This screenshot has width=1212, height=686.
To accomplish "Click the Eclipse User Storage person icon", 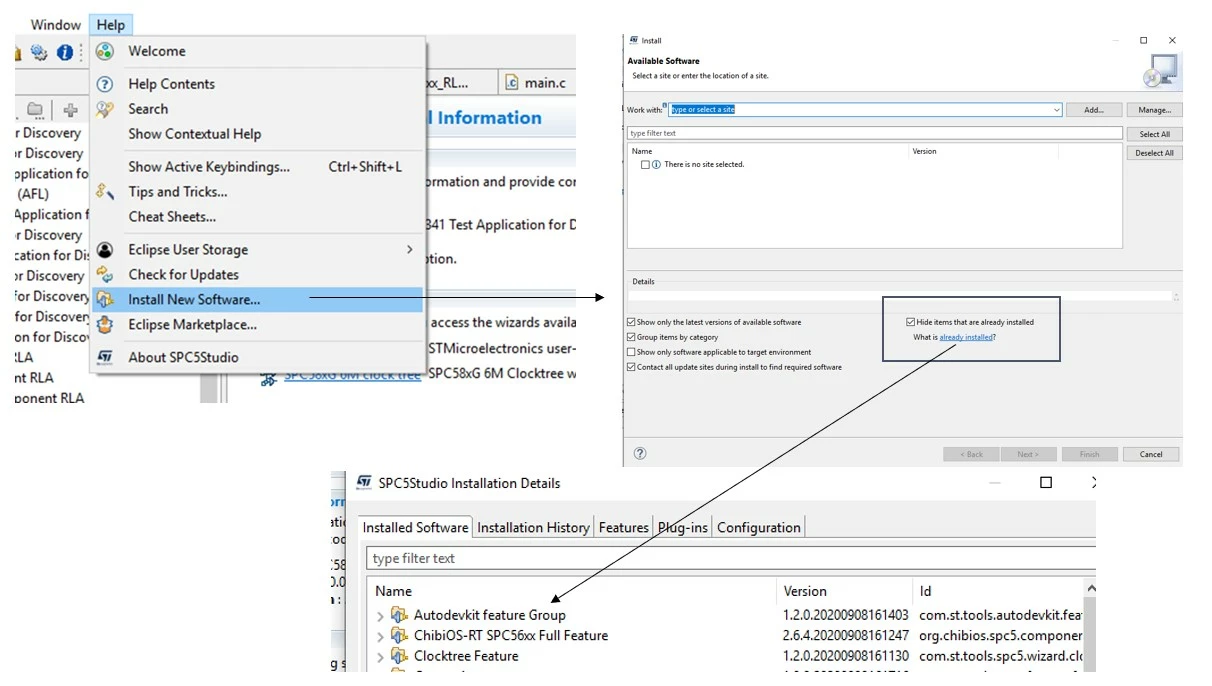I will click(x=105, y=250).
